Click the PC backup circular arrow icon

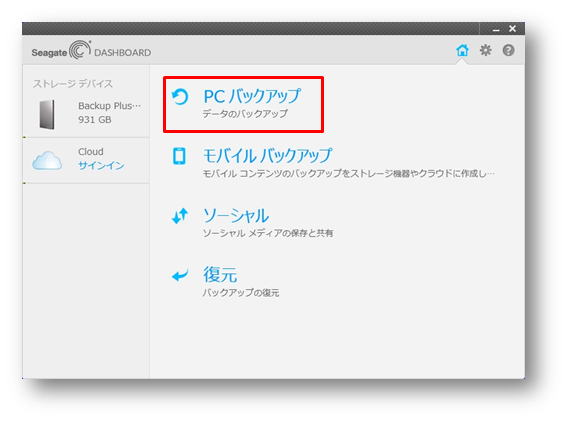pyautogui.click(x=180, y=97)
